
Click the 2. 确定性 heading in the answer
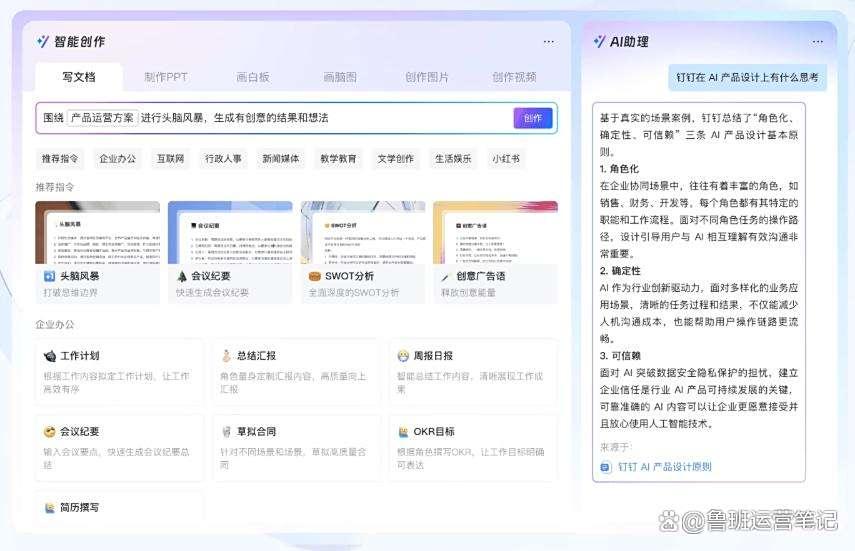[x=619, y=271]
